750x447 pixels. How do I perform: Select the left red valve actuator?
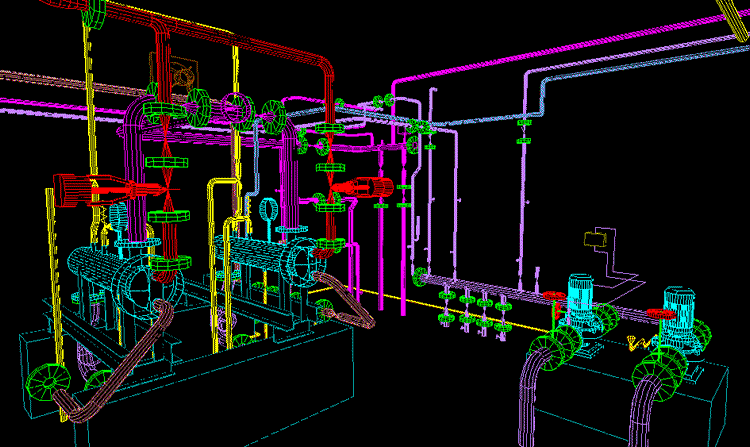(x=85, y=189)
